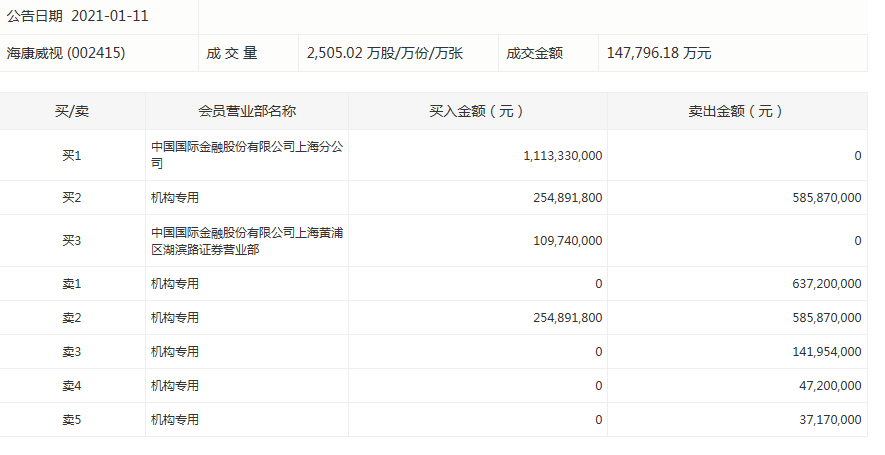Select the volume value 2,505.02 万股/万份/万张
885x455 pixels.
pyautogui.click(x=385, y=53)
